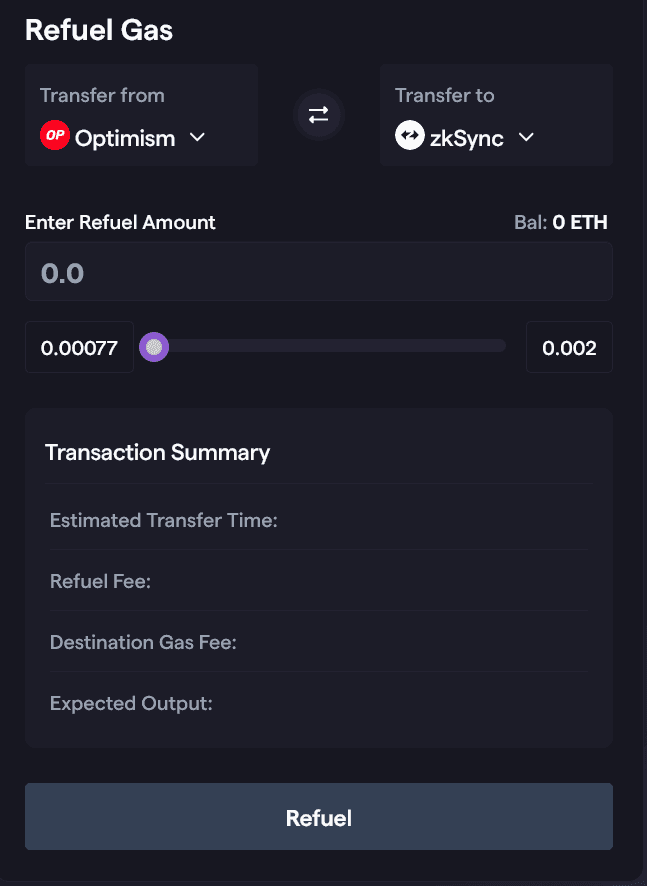Viewport: 647px width, 886px height.
Task: Expand the Optimism chevron arrow
Action: coord(197,137)
